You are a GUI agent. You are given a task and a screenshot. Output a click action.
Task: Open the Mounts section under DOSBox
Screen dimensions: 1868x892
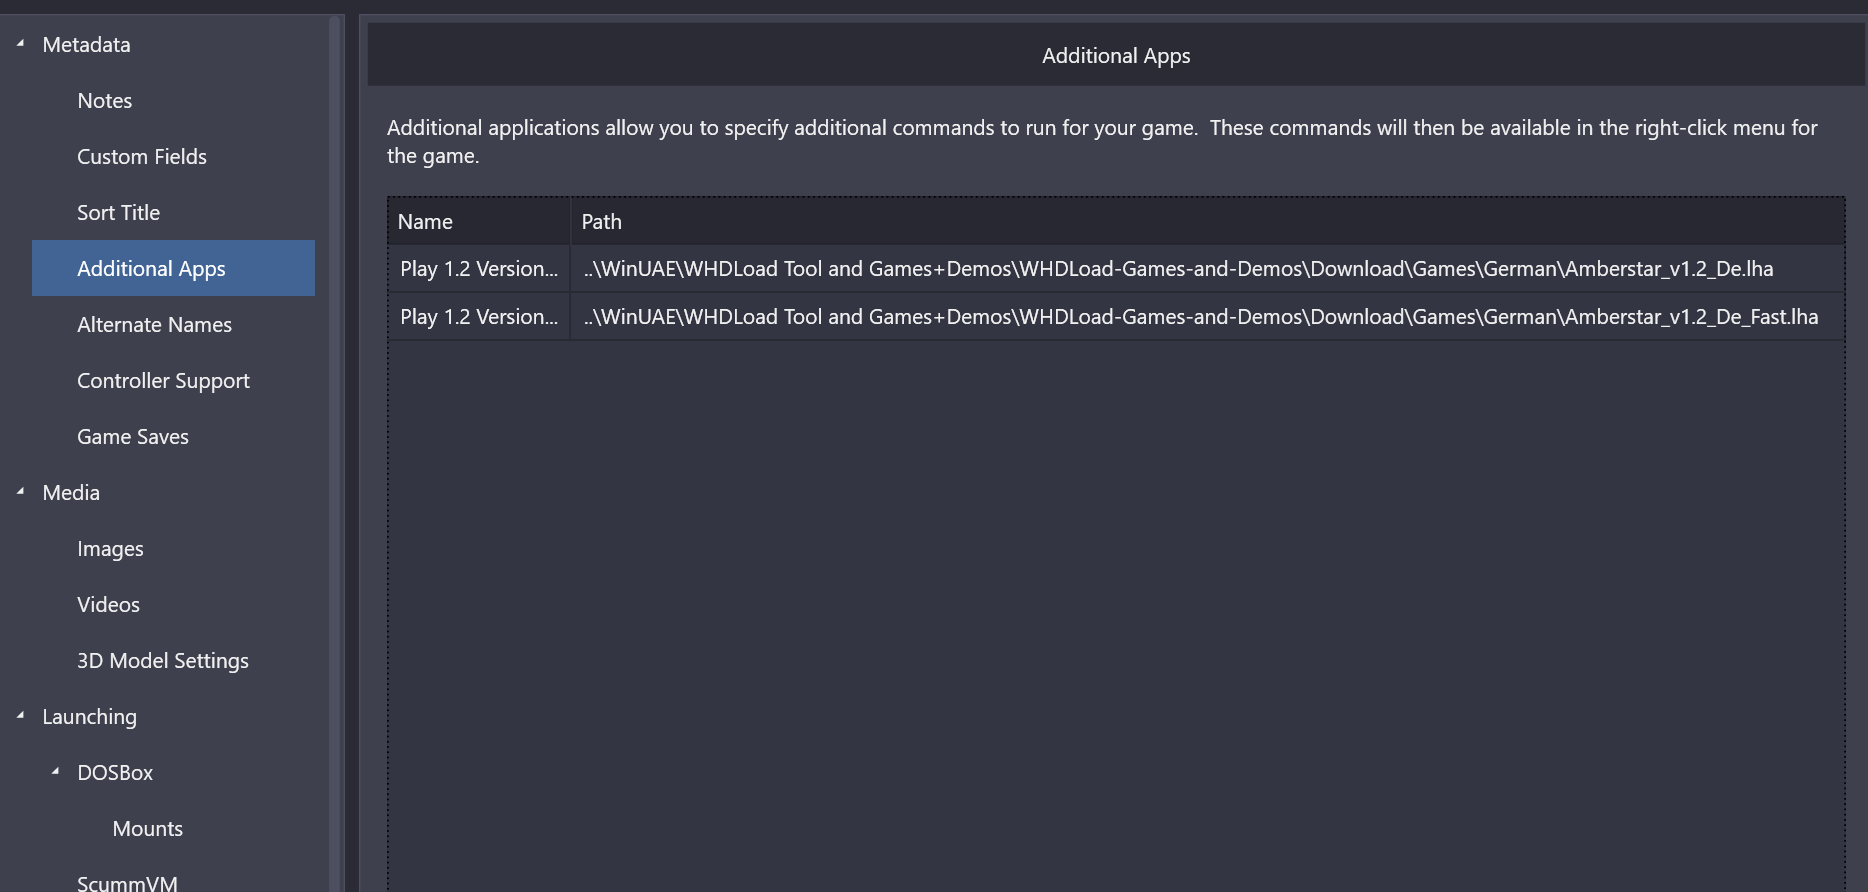148,828
